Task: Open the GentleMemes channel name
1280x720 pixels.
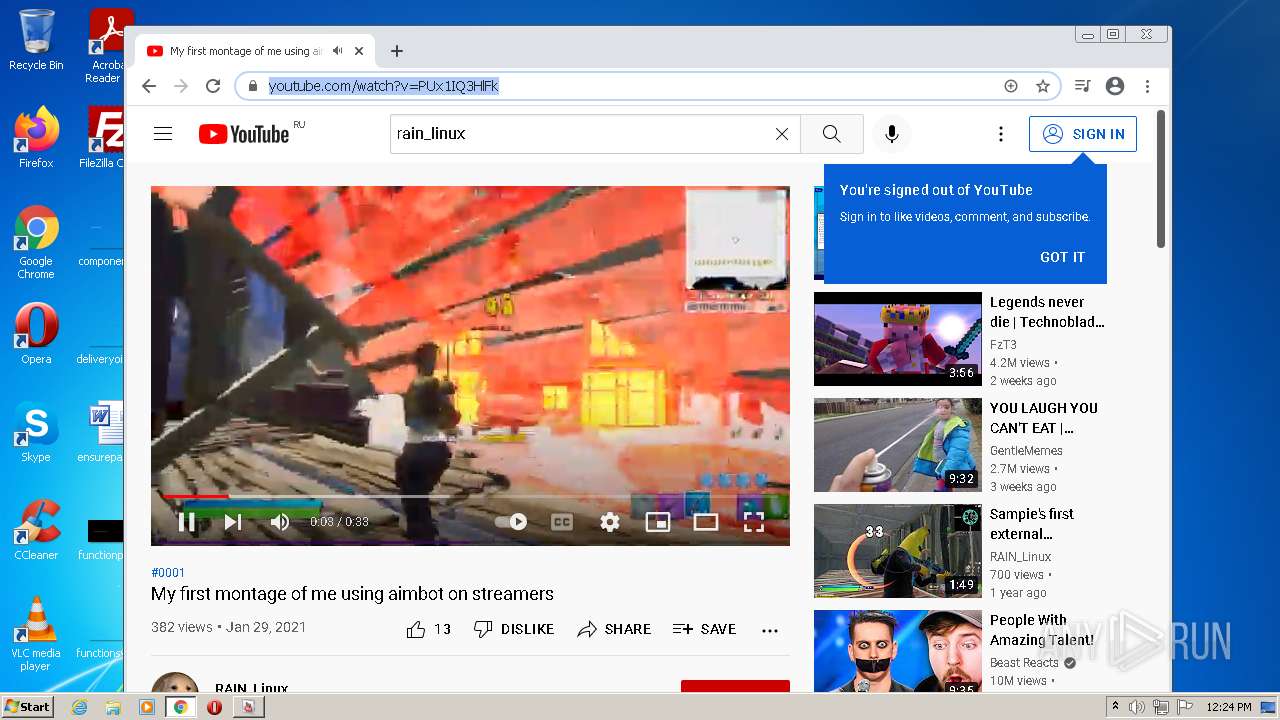Action: click(x=1026, y=450)
